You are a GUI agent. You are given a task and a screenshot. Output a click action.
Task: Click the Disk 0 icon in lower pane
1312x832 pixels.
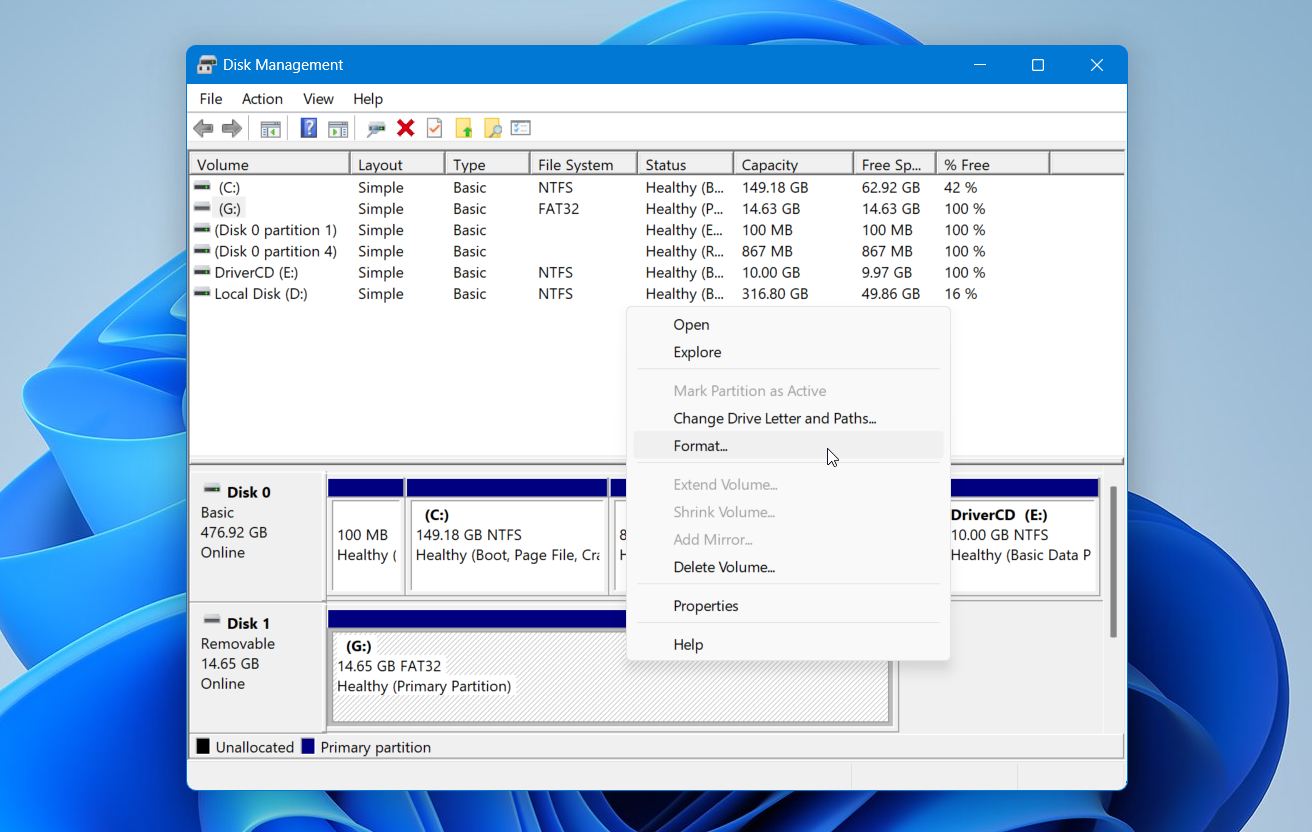(x=212, y=490)
